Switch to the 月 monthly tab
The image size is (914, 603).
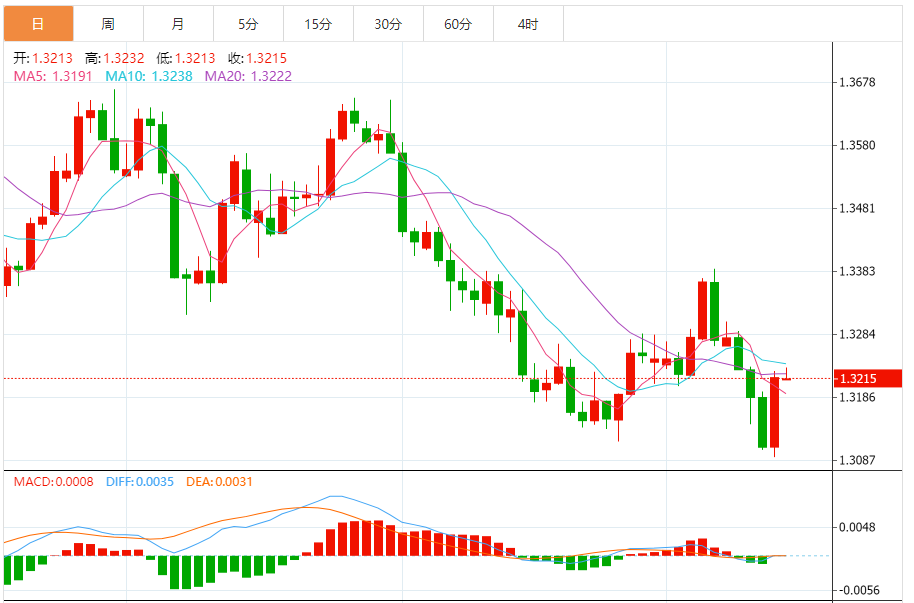pyautogui.click(x=178, y=24)
